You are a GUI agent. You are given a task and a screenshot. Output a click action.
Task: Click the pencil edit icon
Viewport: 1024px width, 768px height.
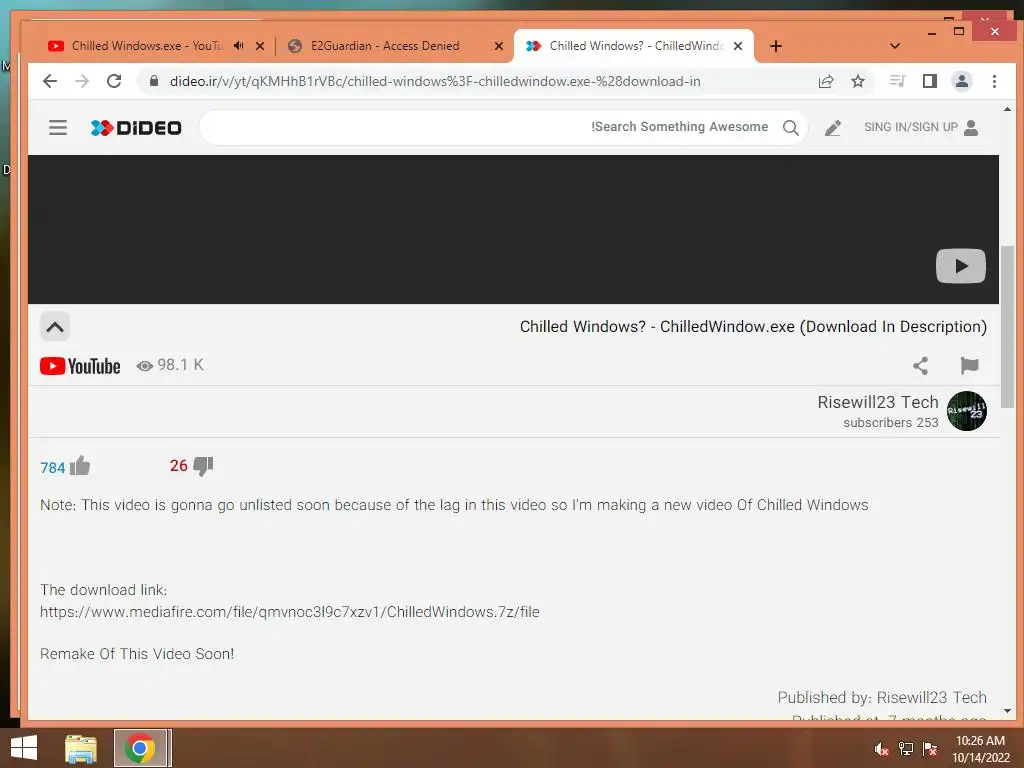pyautogui.click(x=832, y=128)
